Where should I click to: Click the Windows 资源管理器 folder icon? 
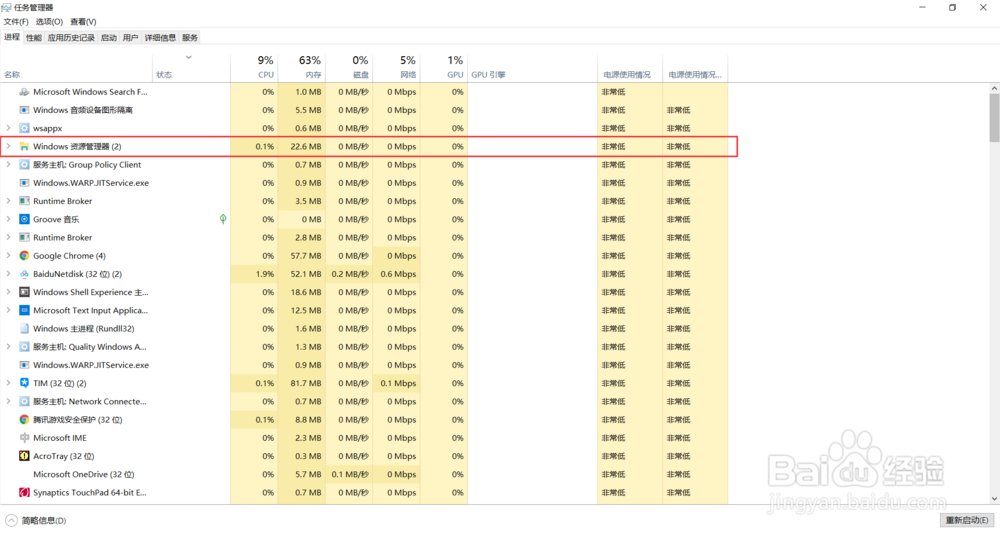point(24,146)
